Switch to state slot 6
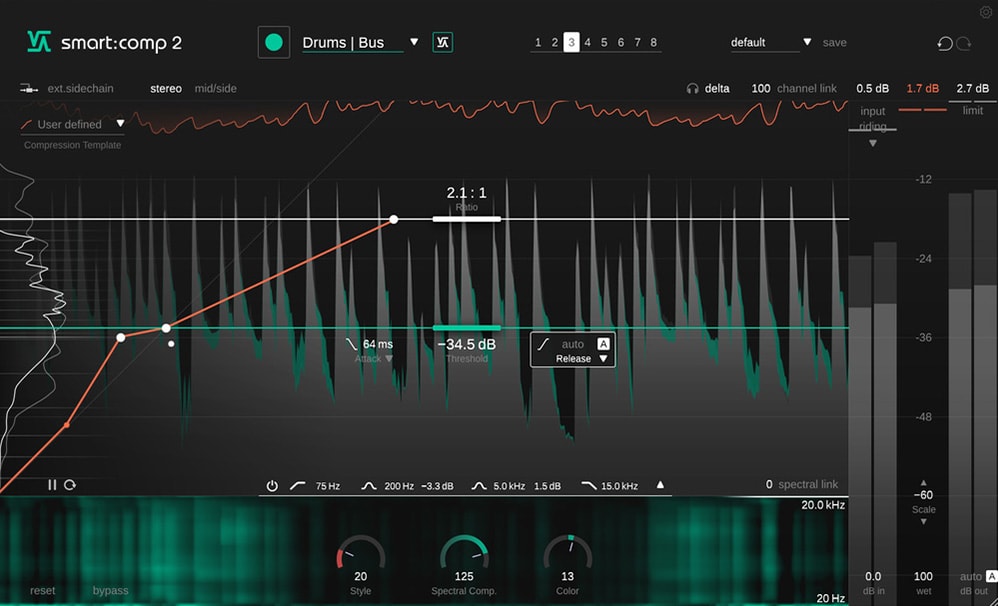 click(621, 43)
